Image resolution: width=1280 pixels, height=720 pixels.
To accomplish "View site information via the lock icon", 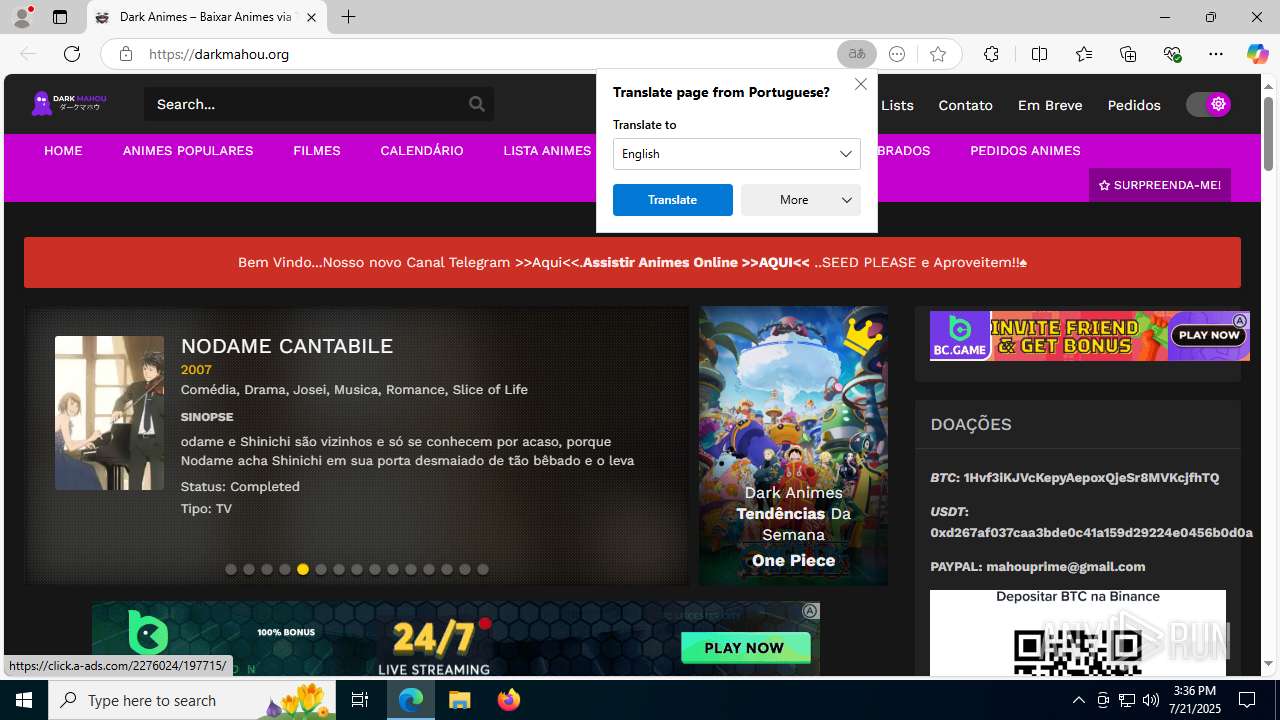I will tap(126, 54).
